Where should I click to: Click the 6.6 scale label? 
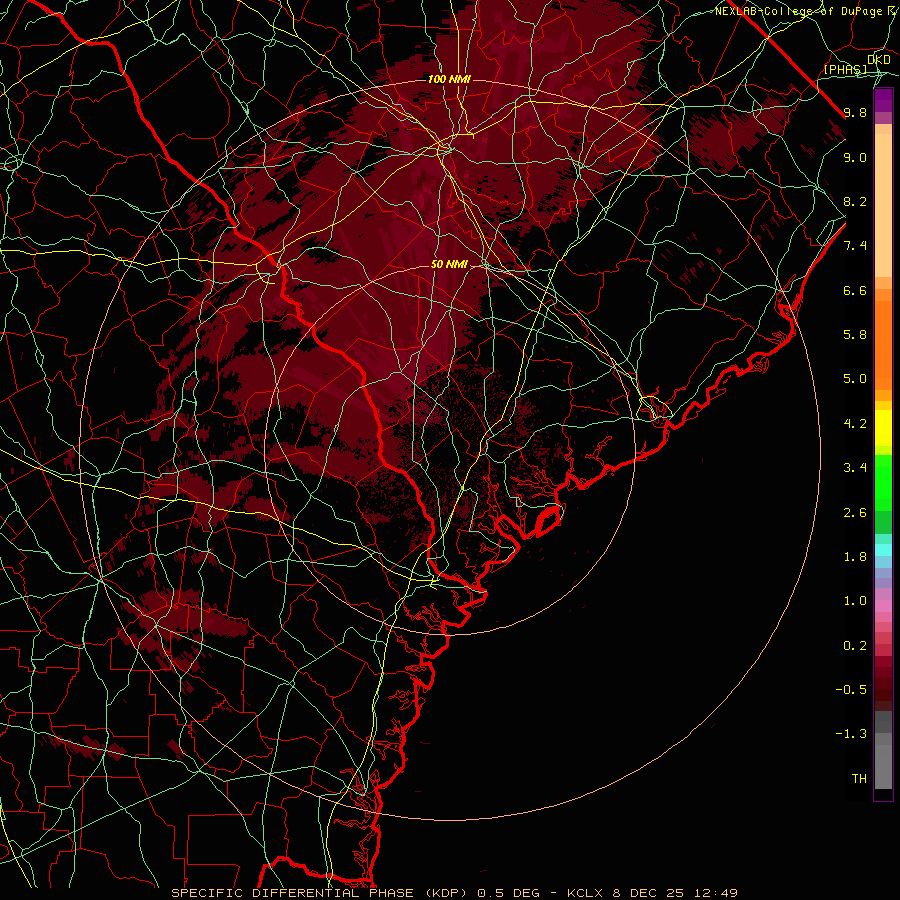[x=855, y=290]
